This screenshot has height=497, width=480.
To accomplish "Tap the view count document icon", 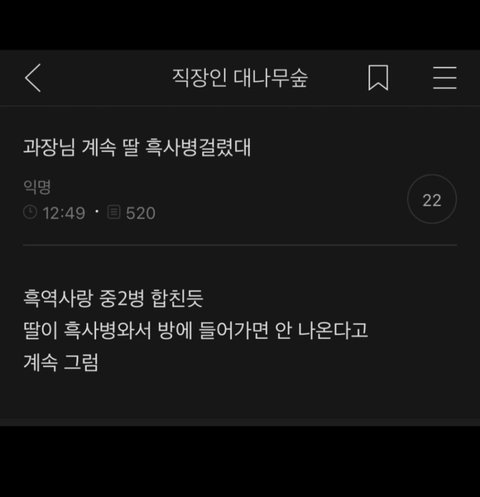I will pyautogui.click(x=114, y=212).
